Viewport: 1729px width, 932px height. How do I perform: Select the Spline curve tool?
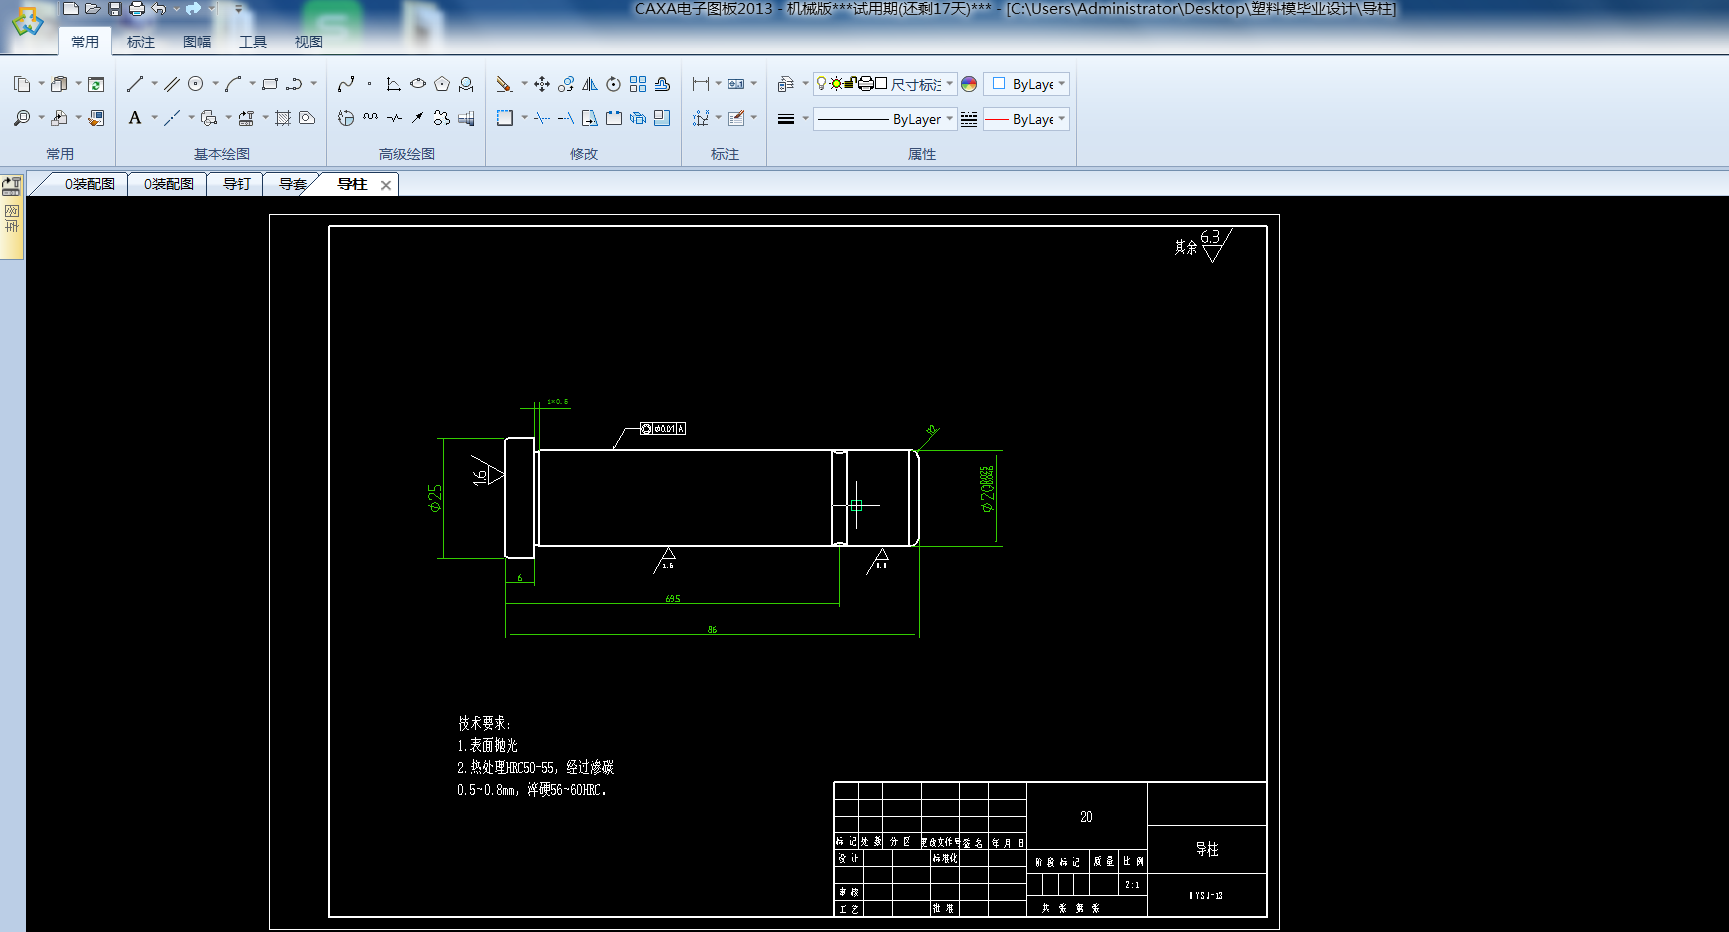pos(346,84)
